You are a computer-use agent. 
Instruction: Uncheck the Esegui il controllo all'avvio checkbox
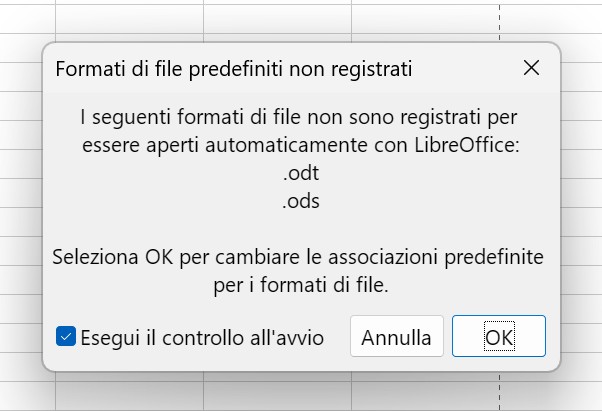(66, 336)
